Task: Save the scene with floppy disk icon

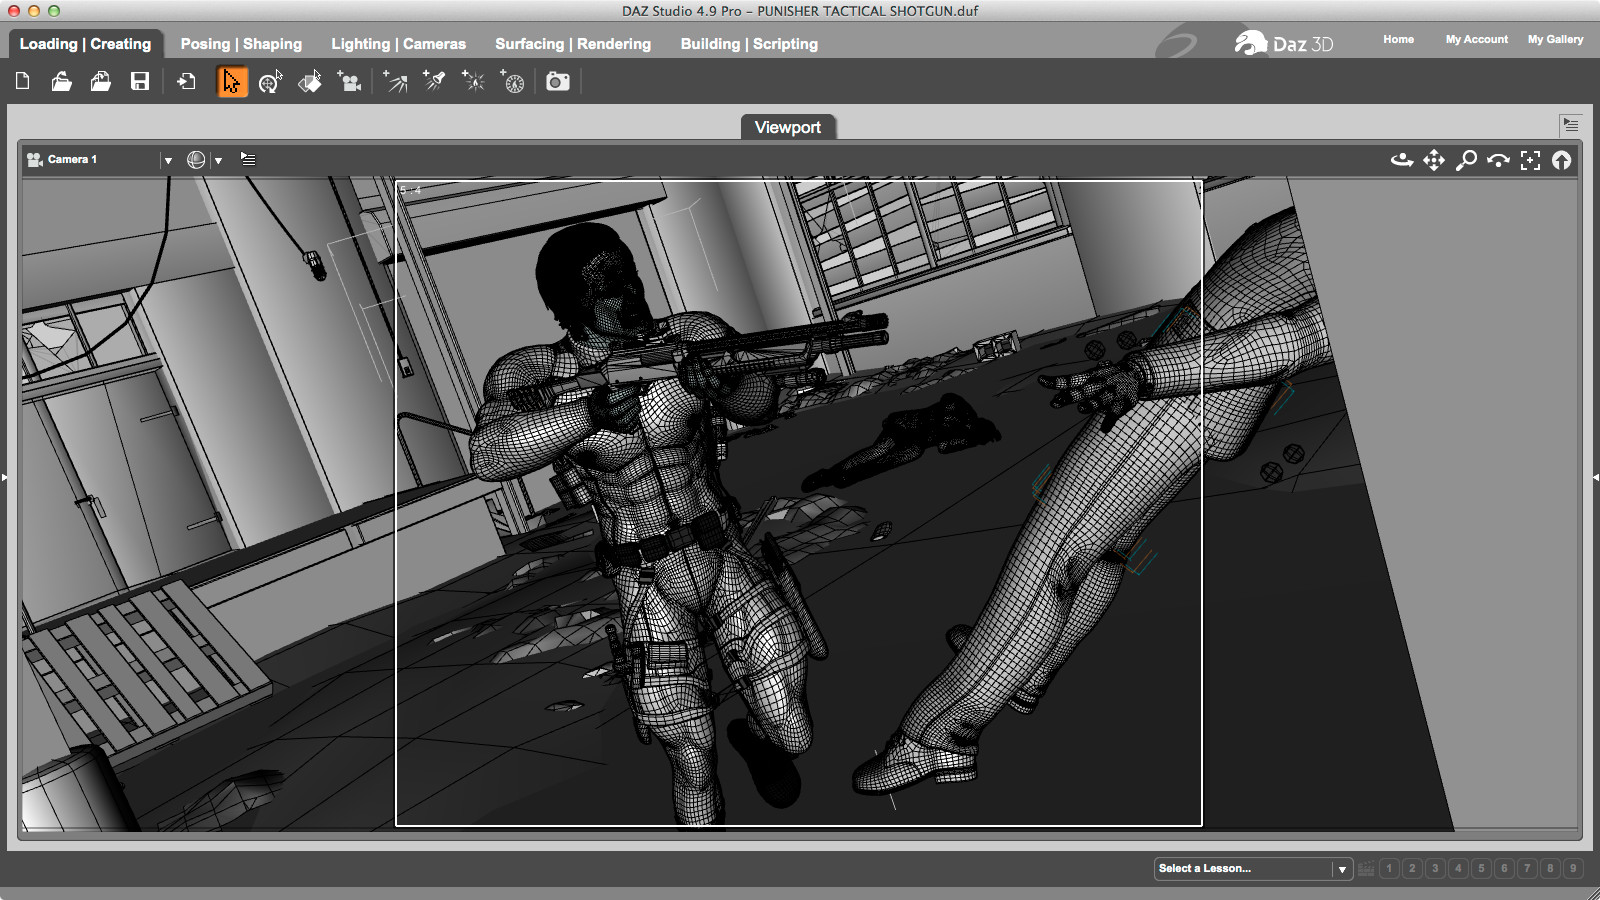Action: [x=140, y=81]
